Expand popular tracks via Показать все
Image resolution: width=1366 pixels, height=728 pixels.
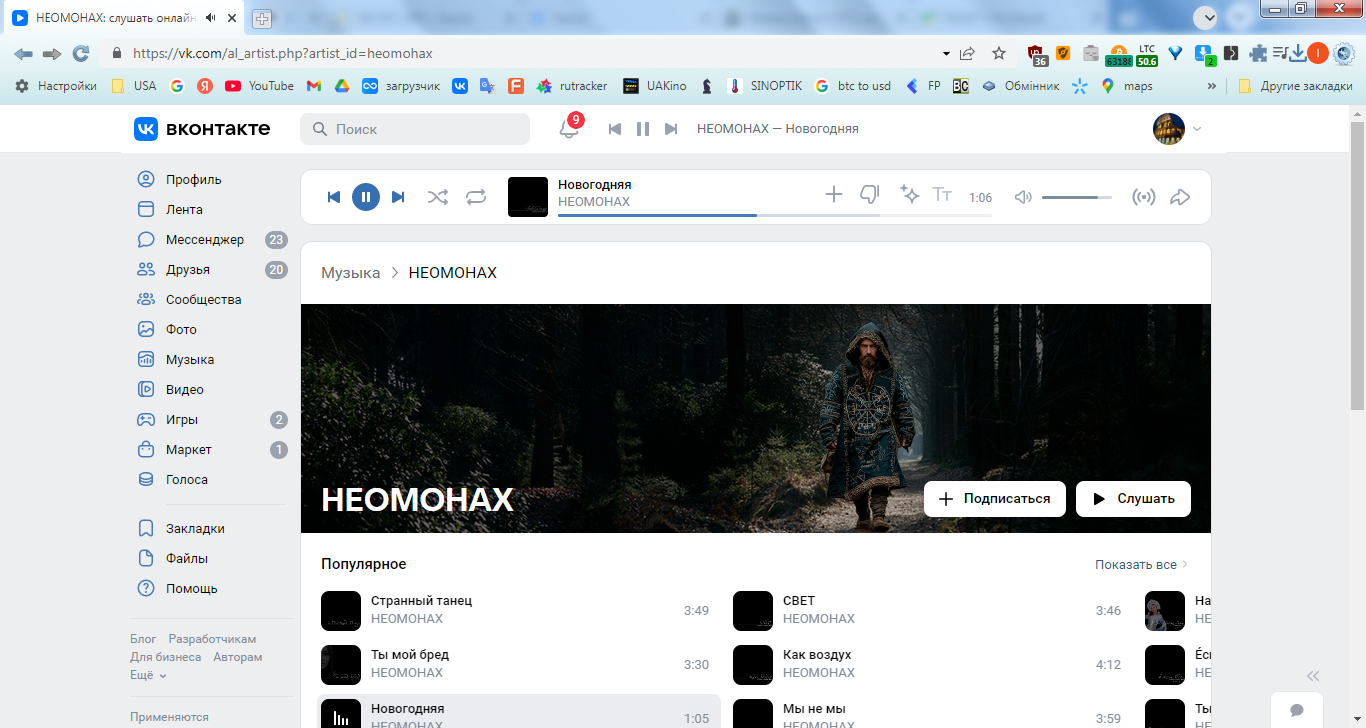tap(1142, 565)
